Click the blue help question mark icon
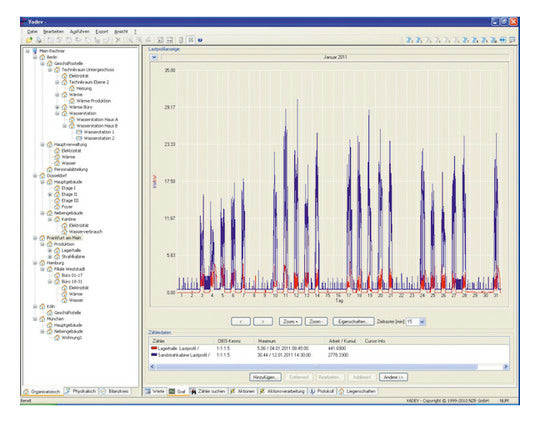The height and width of the screenshot is (422, 540). (x=200, y=40)
